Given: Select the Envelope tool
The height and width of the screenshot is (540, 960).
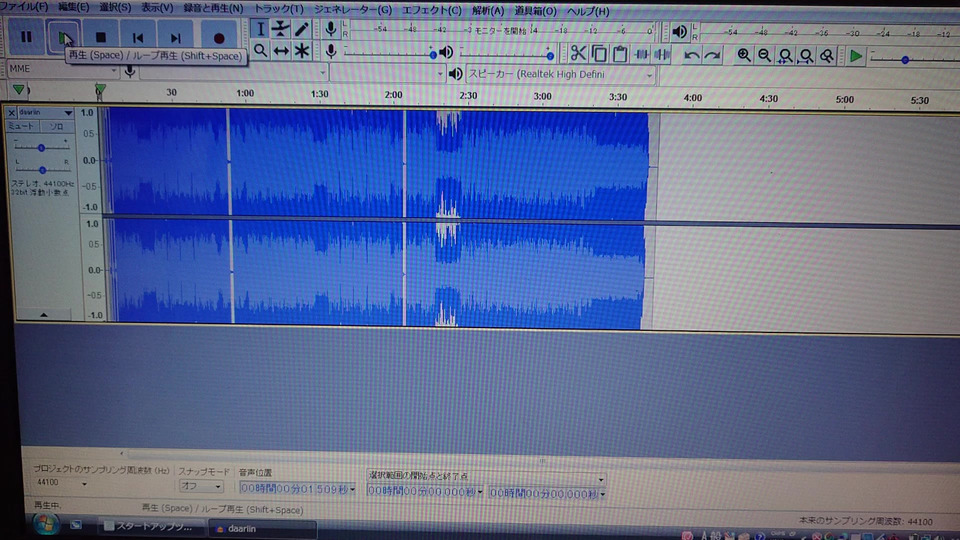Looking at the screenshot, I should click(x=280, y=29).
